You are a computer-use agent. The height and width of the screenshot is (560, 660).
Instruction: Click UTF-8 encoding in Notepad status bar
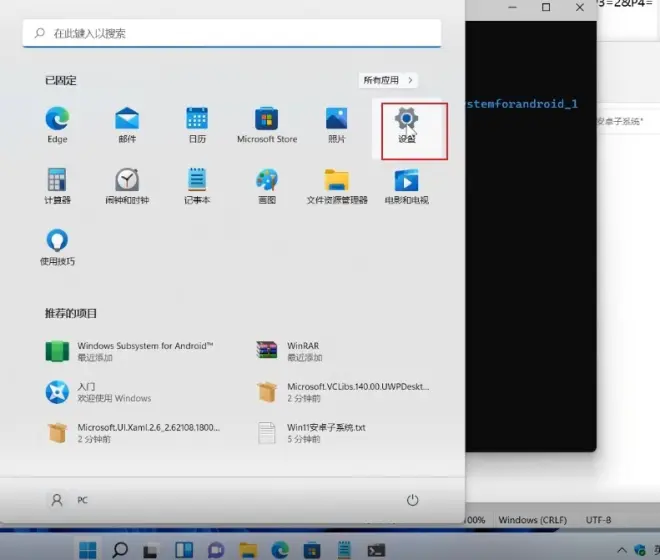[x=598, y=520]
